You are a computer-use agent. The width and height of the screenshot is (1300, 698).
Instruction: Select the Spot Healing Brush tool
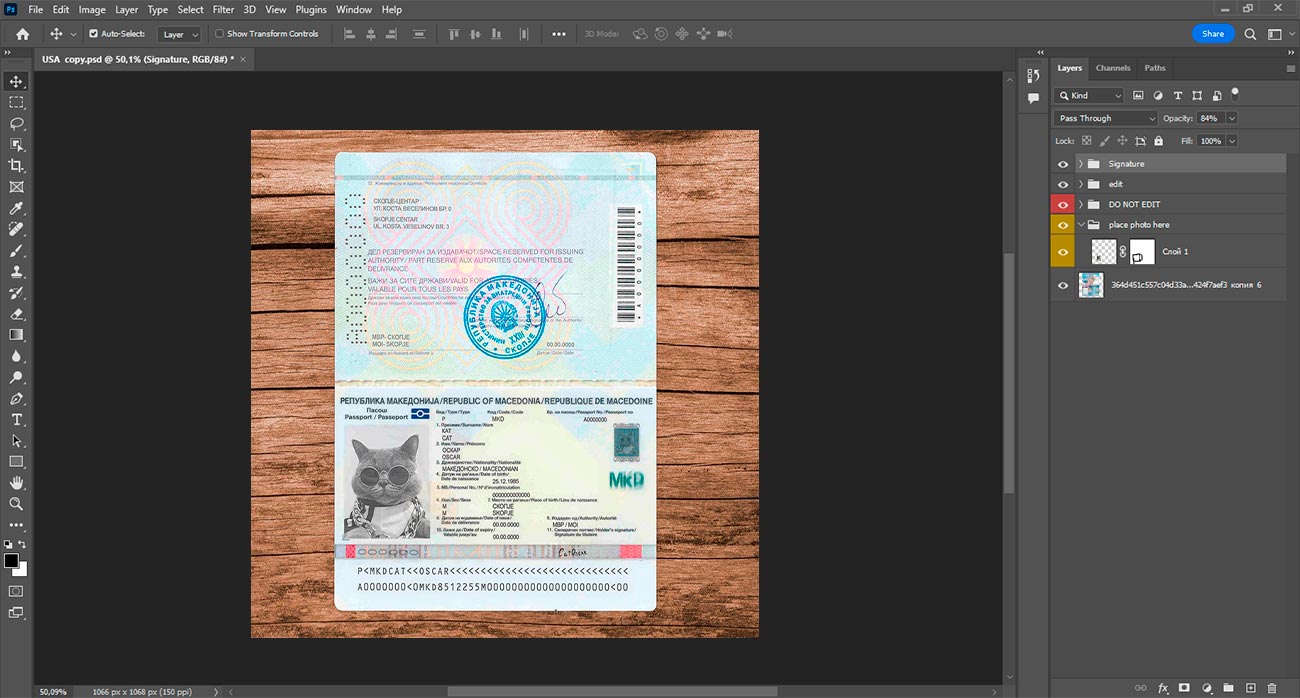[16, 229]
